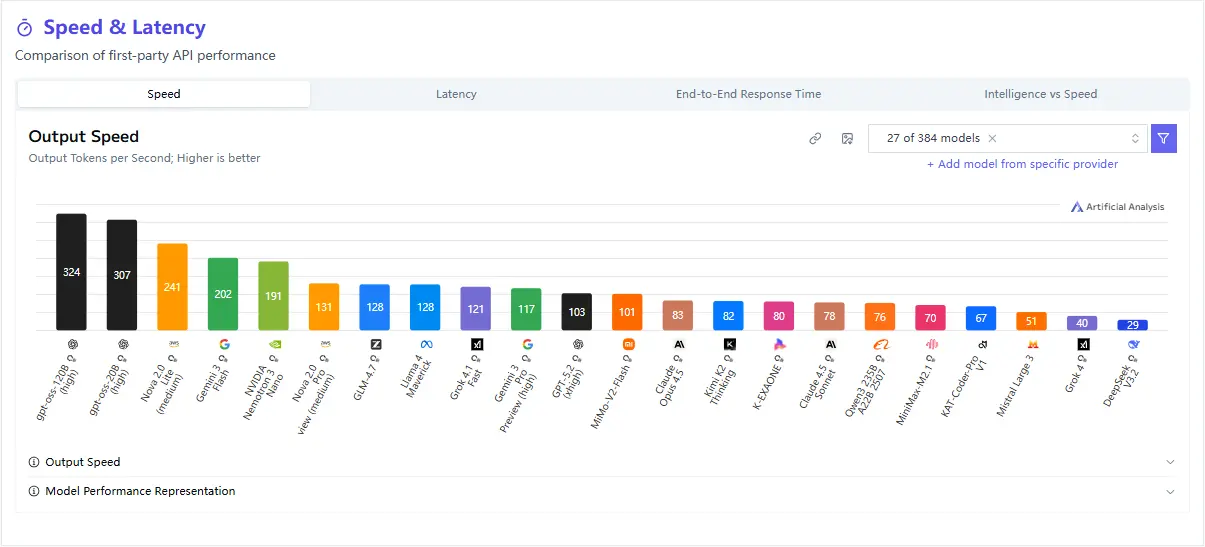1205x547 pixels.
Task: Click the Meta logo for Llama 4 Maverick
Action: [425, 344]
